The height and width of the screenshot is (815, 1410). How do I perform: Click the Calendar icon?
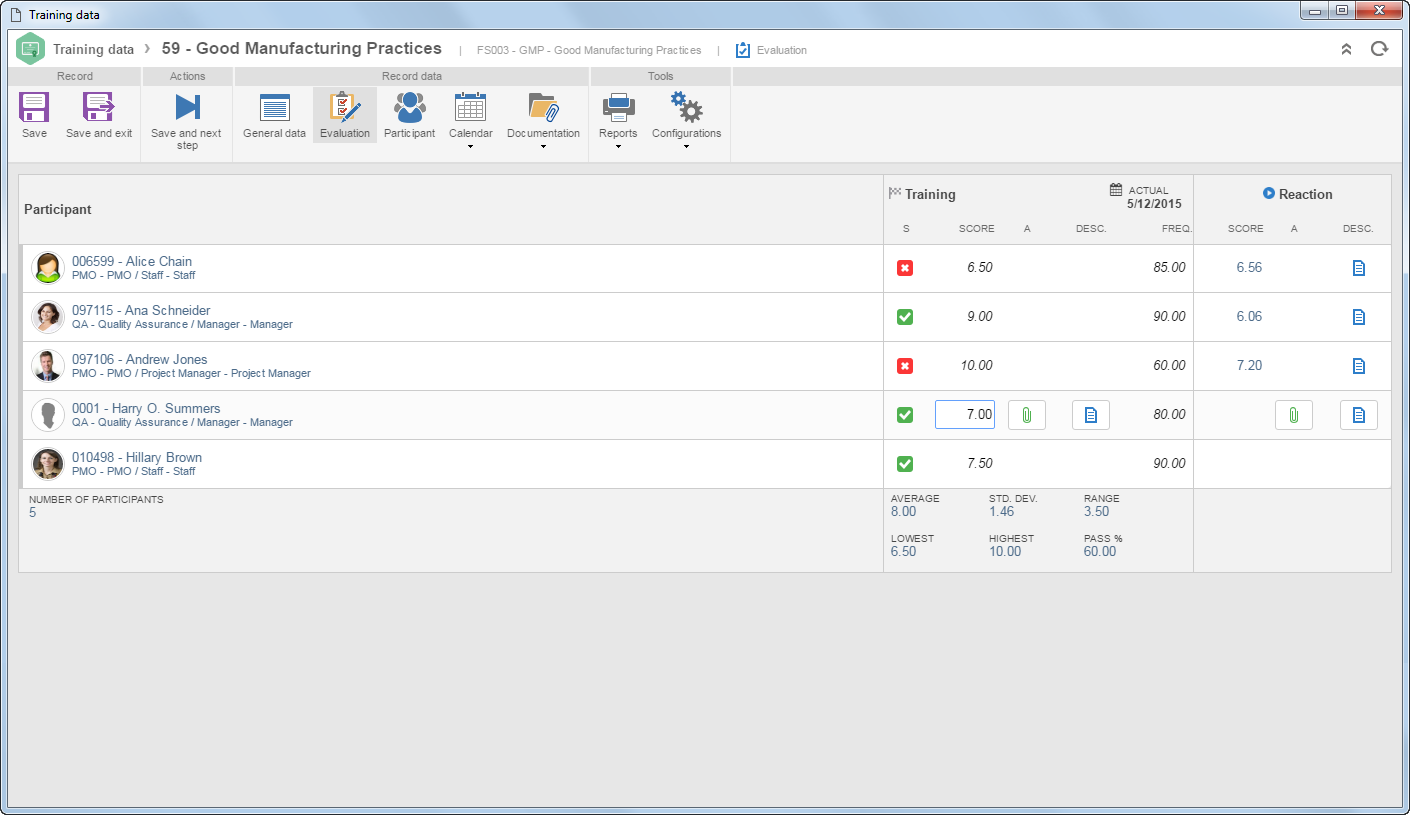[x=470, y=107]
